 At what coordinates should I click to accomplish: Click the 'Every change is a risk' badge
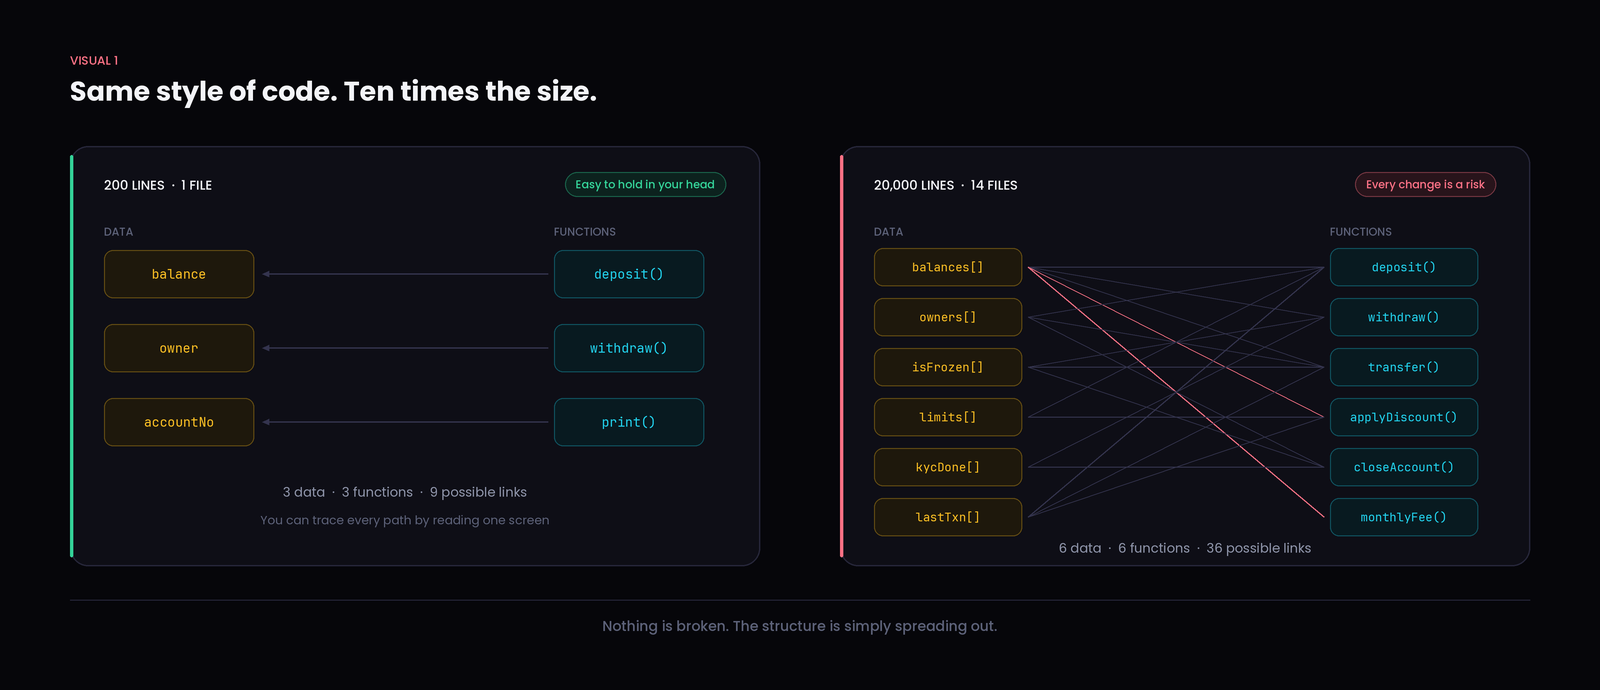(1425, 184)
